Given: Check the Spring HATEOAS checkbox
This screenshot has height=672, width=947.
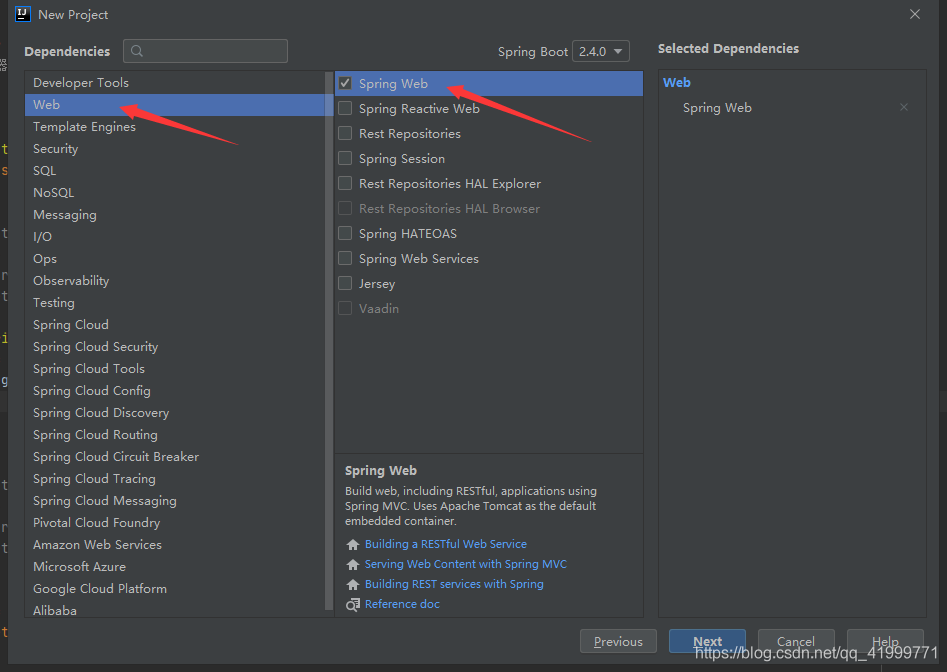Looking at the screenshot, I should pos(345,234).
